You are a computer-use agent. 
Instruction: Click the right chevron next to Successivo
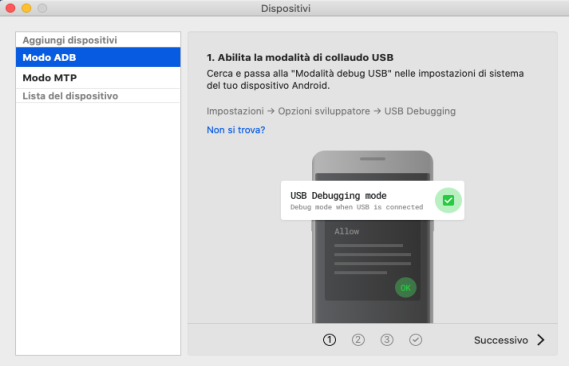pos(541,340)
